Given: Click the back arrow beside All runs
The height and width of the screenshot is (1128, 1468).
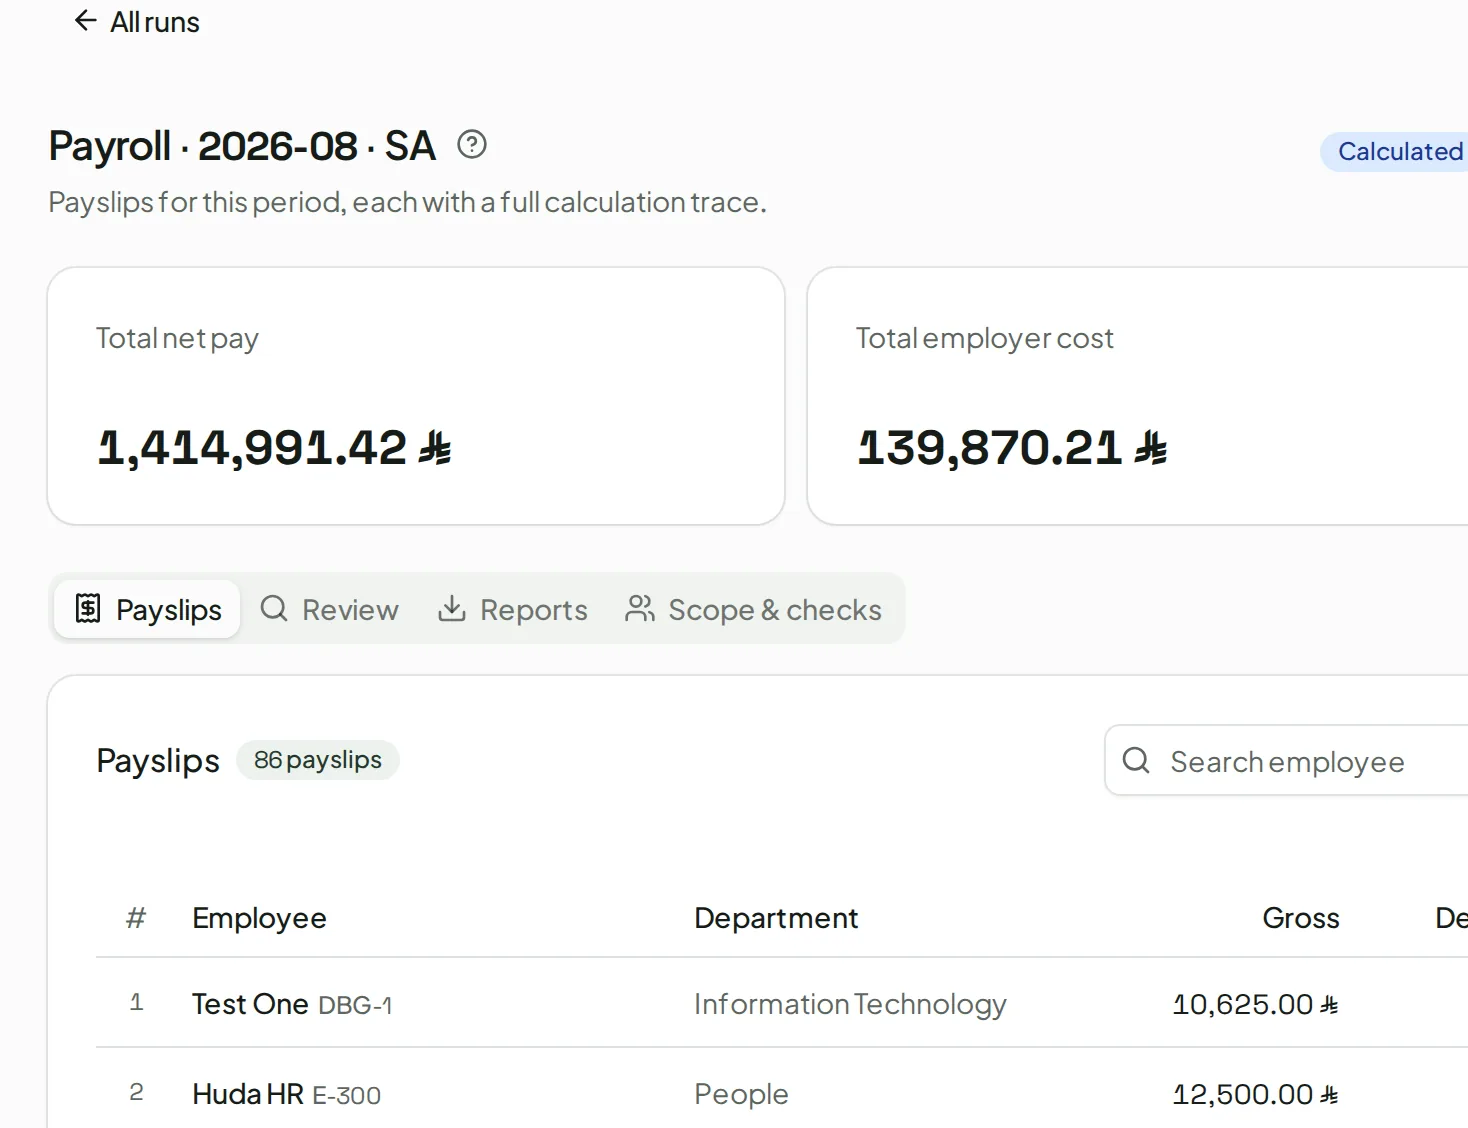Looking at the screenshot, I should pos(86,21).
